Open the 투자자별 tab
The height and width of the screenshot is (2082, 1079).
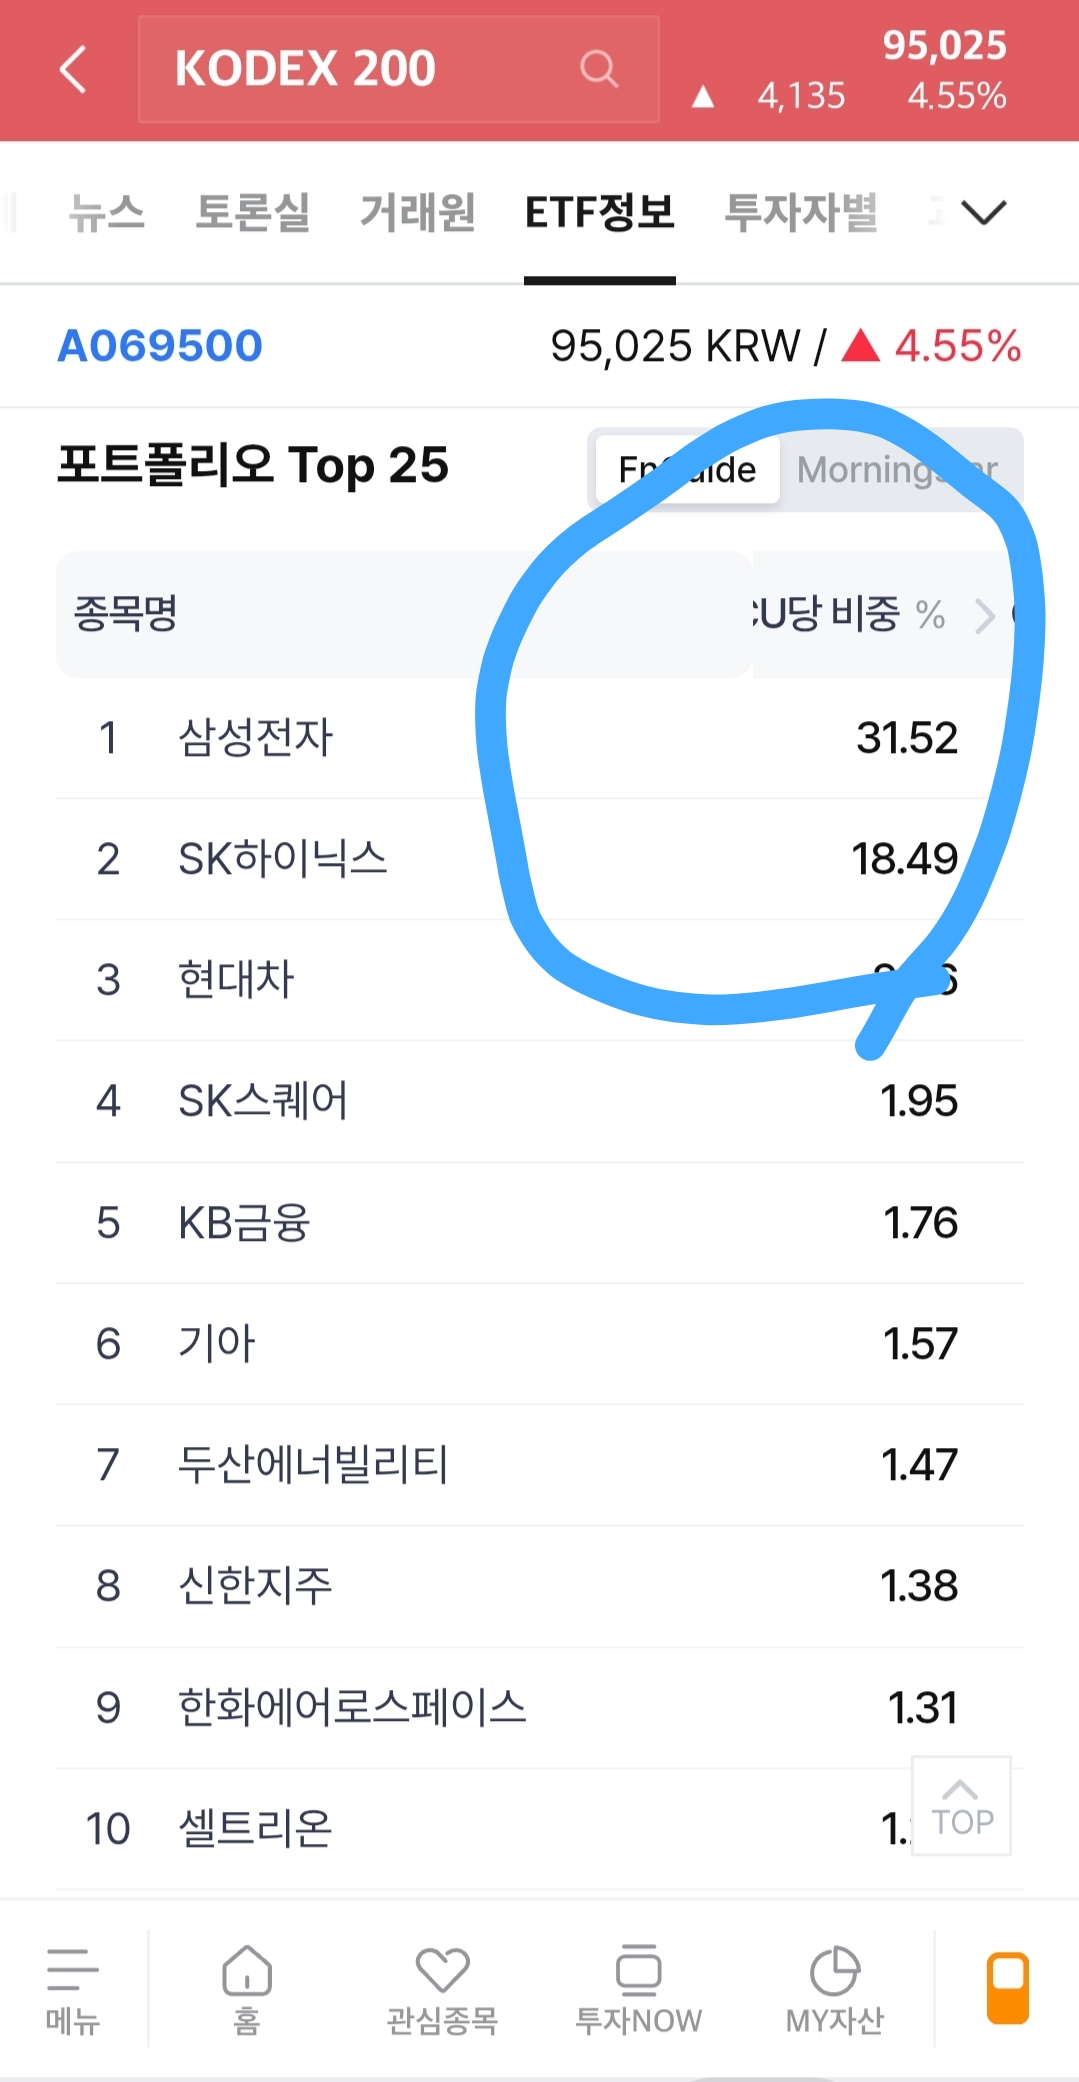(x=801, y=212)
